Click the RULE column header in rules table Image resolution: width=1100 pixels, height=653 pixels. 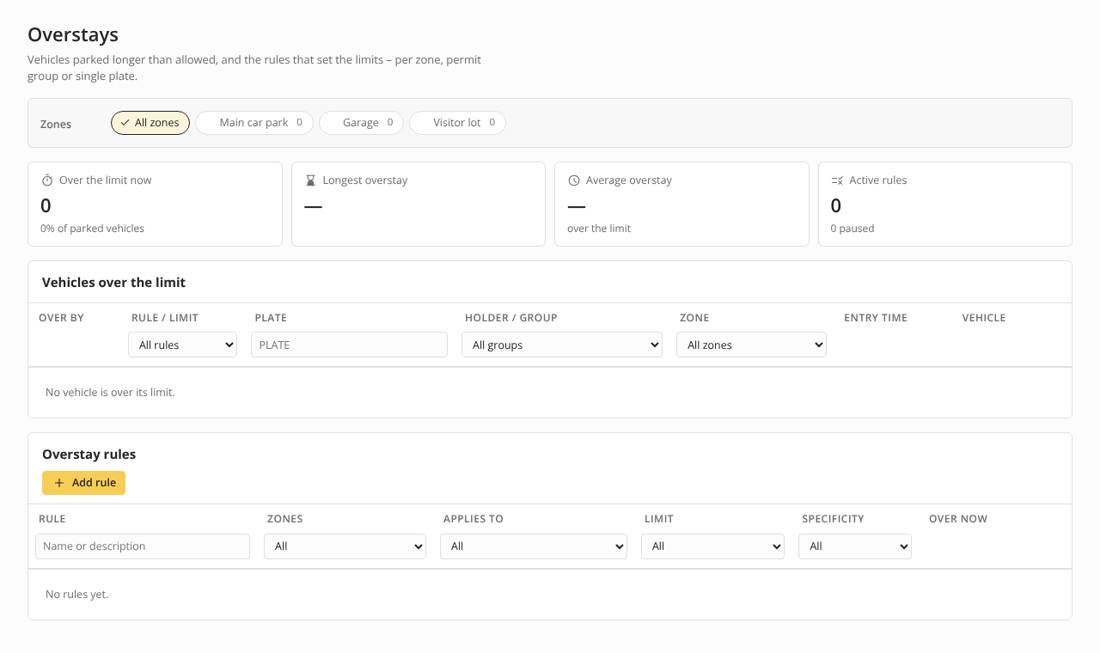tap(52, 519)
